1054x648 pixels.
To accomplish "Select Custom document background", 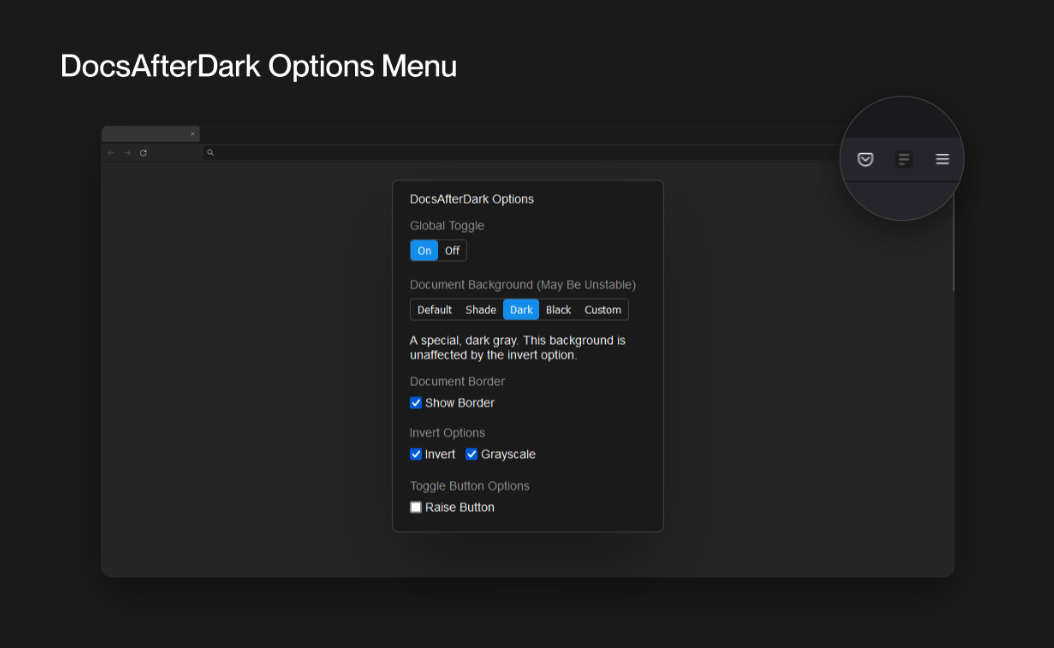I will [x=603, y=310].
